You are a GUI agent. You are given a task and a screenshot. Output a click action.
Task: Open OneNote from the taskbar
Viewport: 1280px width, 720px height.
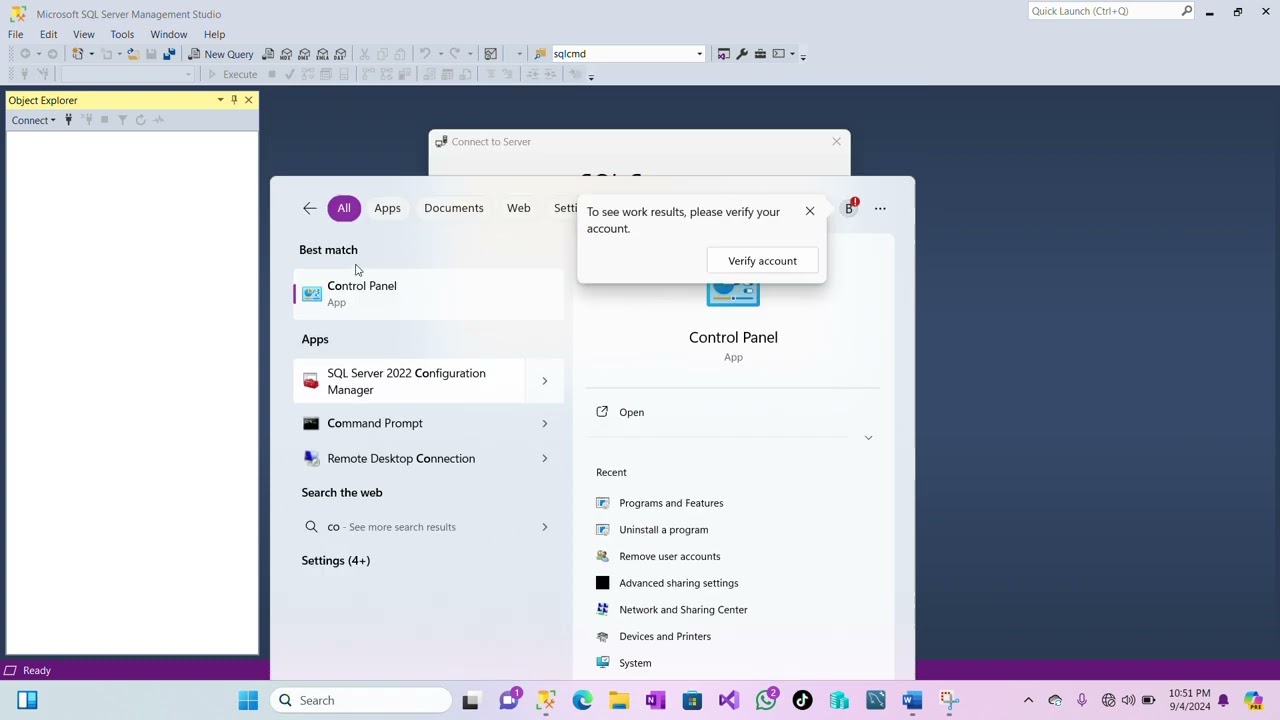tap(656, 700)
